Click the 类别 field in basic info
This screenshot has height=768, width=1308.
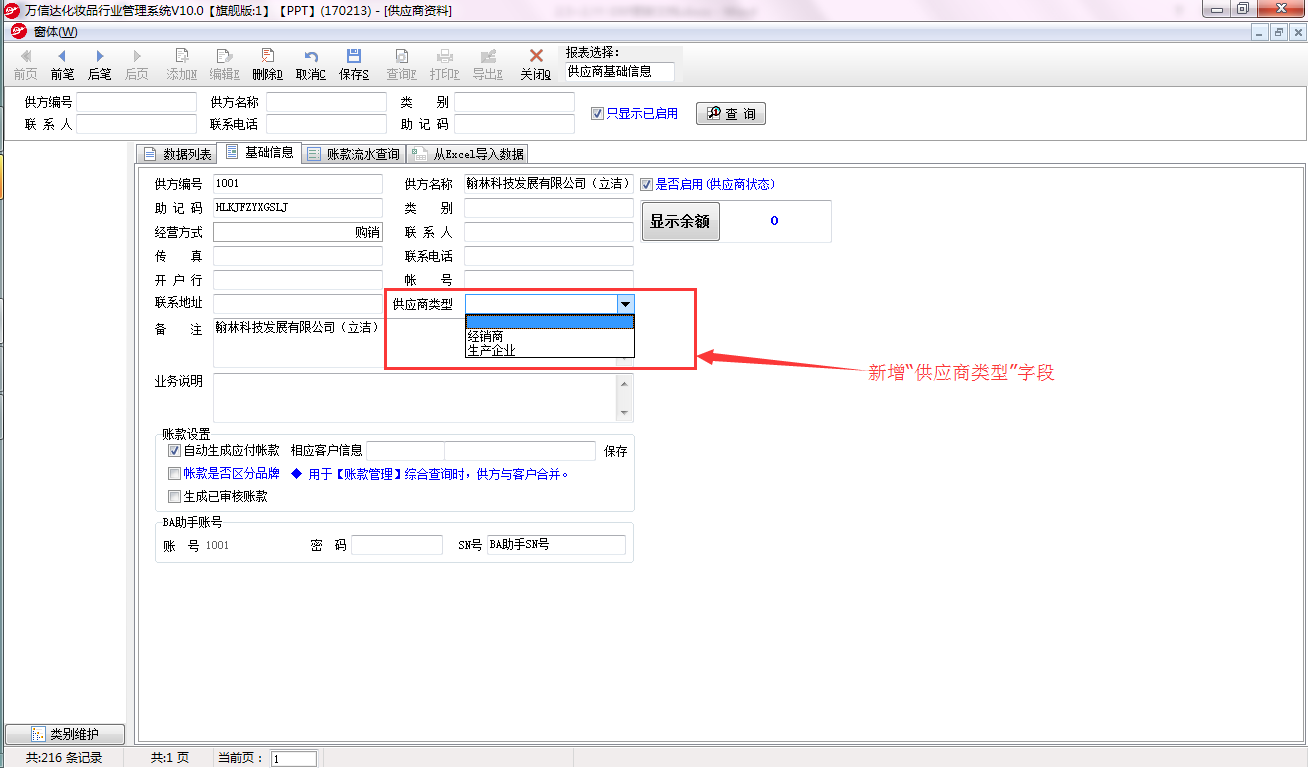click(x=549, y=208)
